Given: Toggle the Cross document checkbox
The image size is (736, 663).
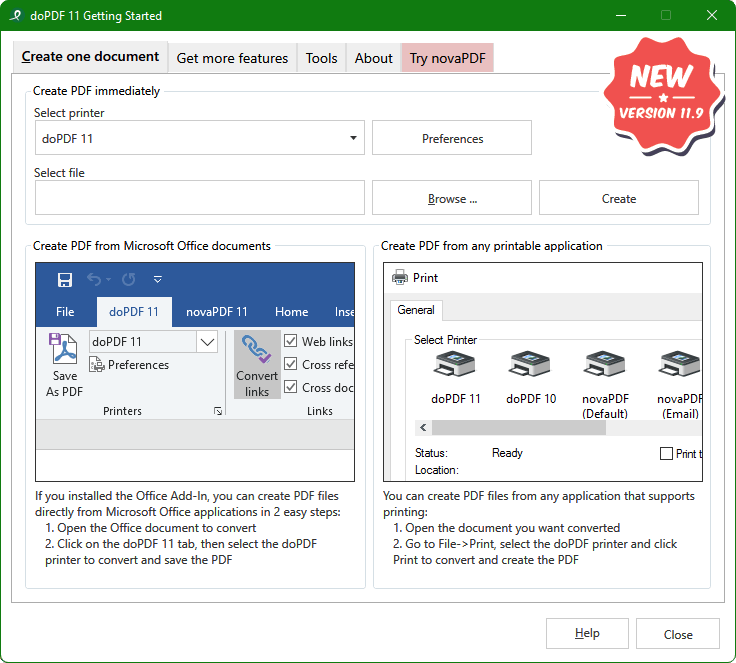Looking at the screenshot, I should point(291,387).
